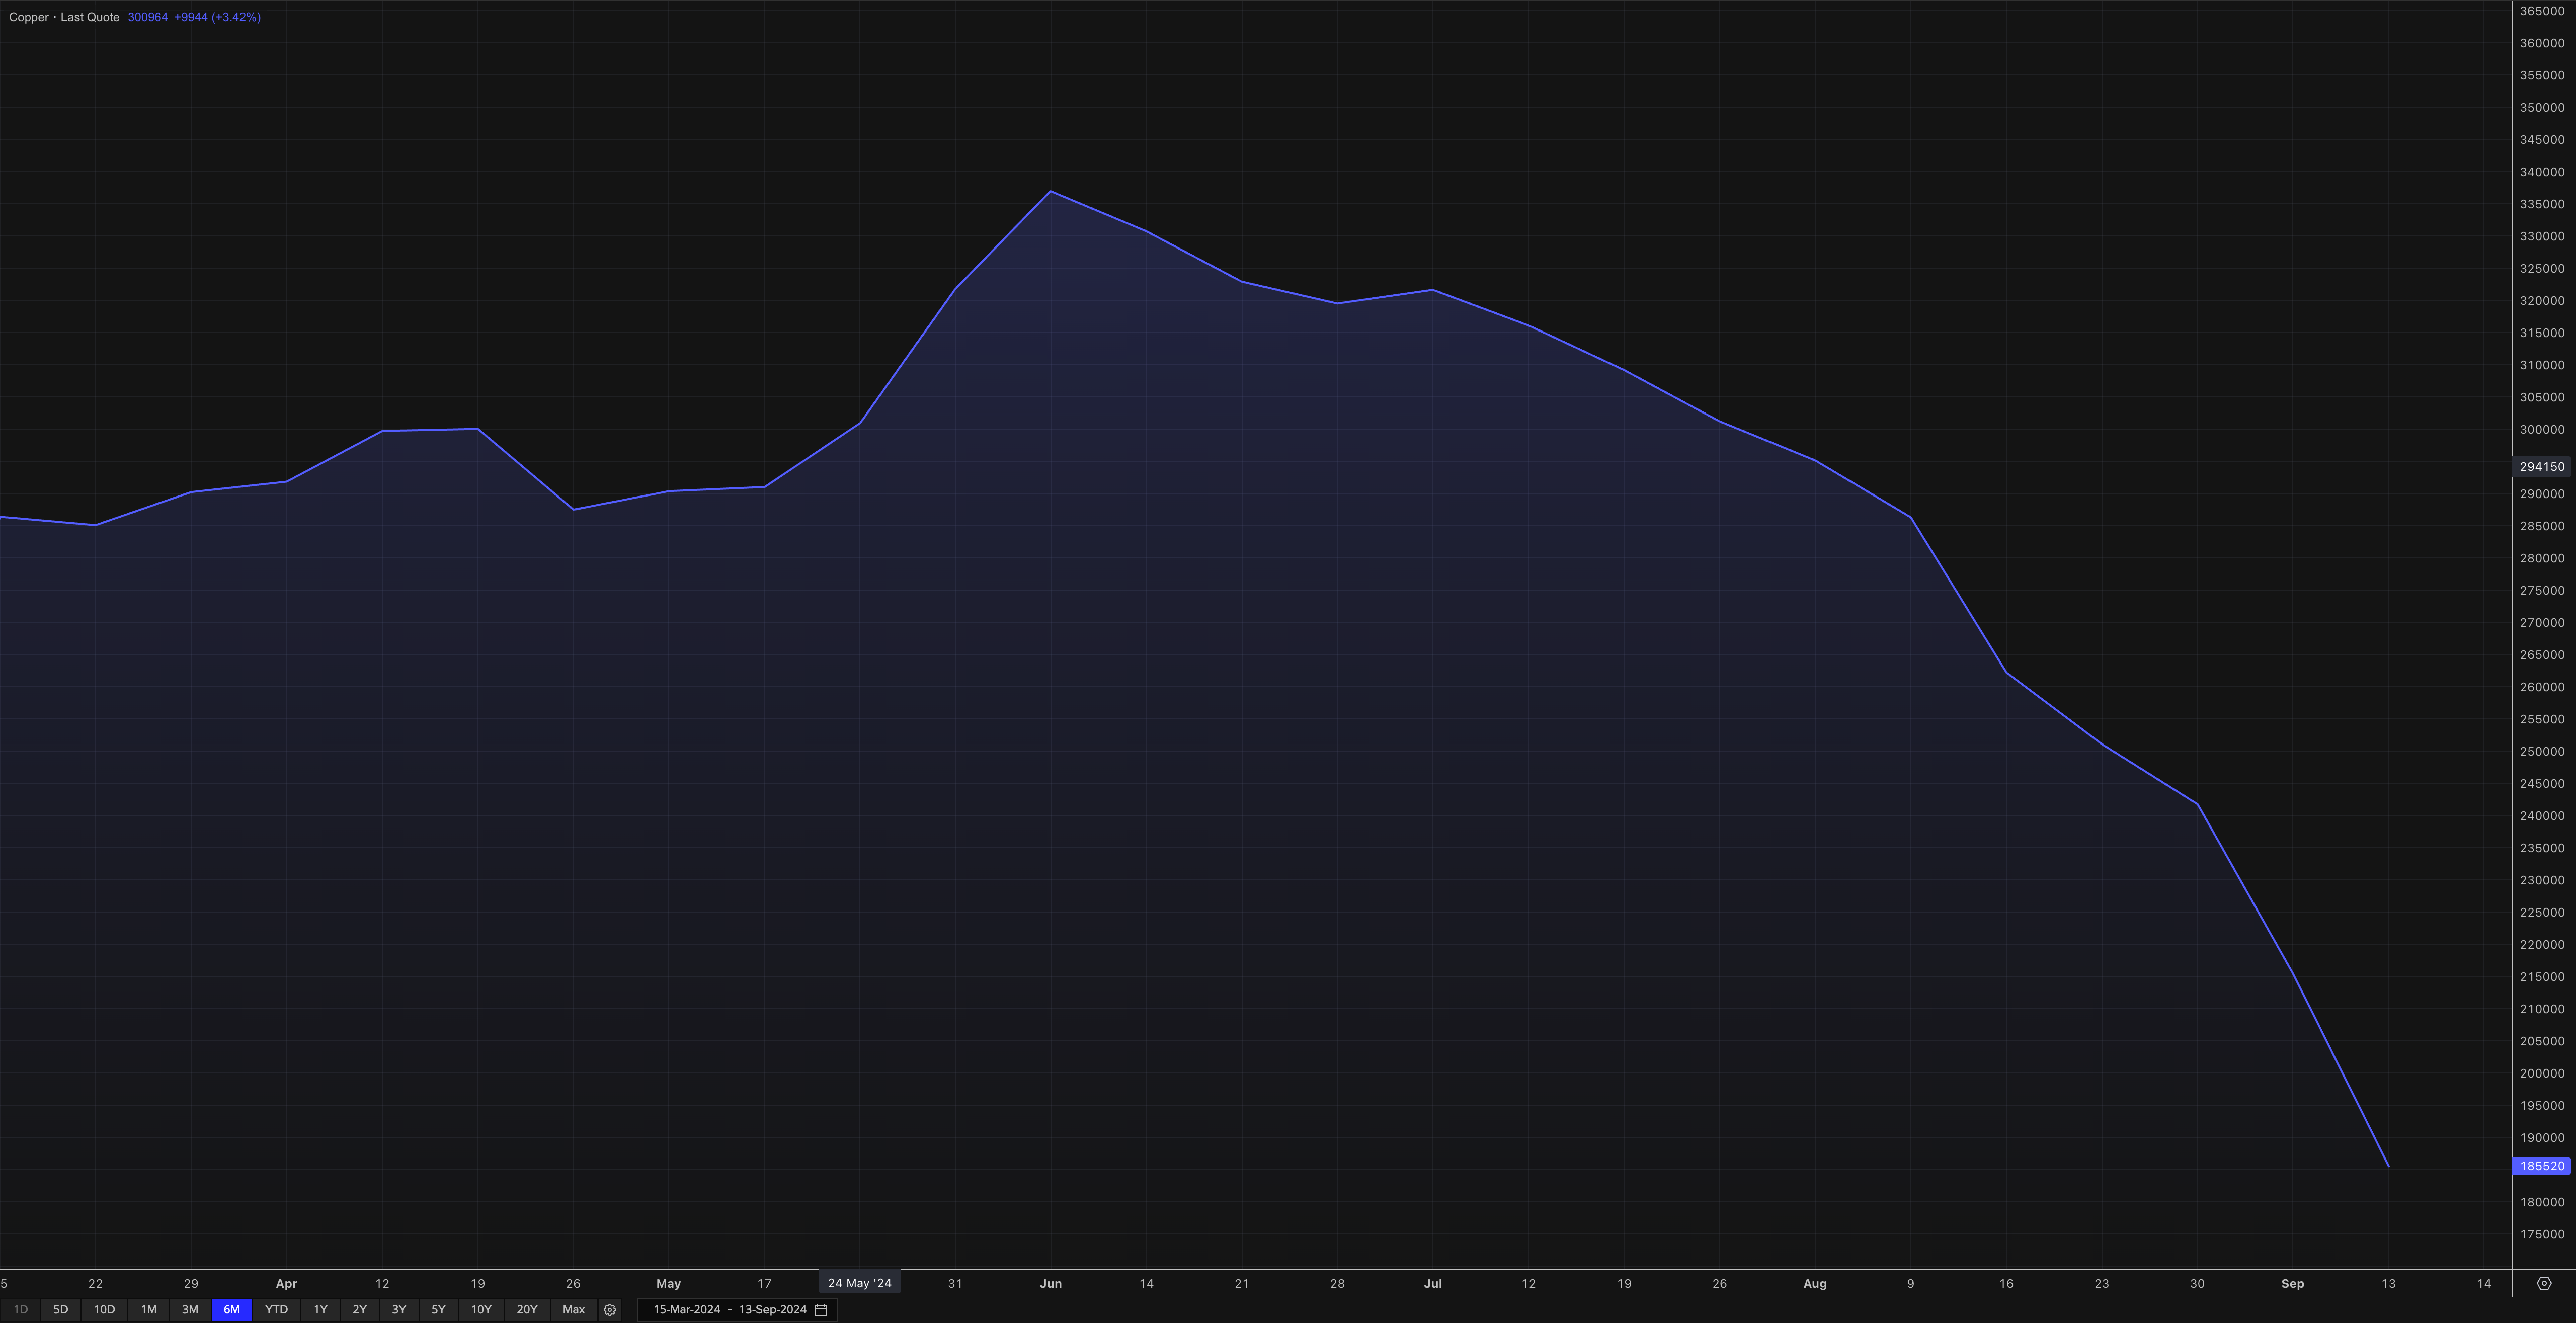Select 20Y time range
Image resolution: width=2576 pixels, height=1323 pixels.
point(527,1310)
